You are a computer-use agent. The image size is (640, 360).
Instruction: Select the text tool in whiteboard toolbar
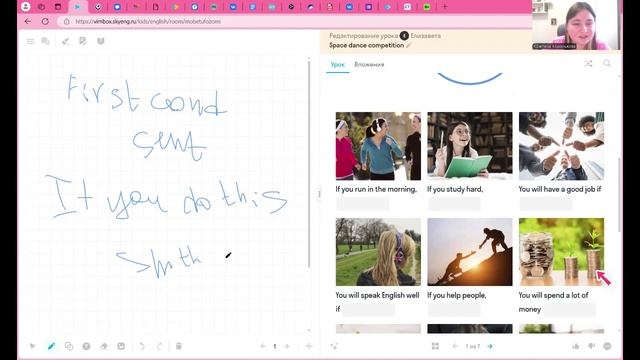[x=86, y=346]
